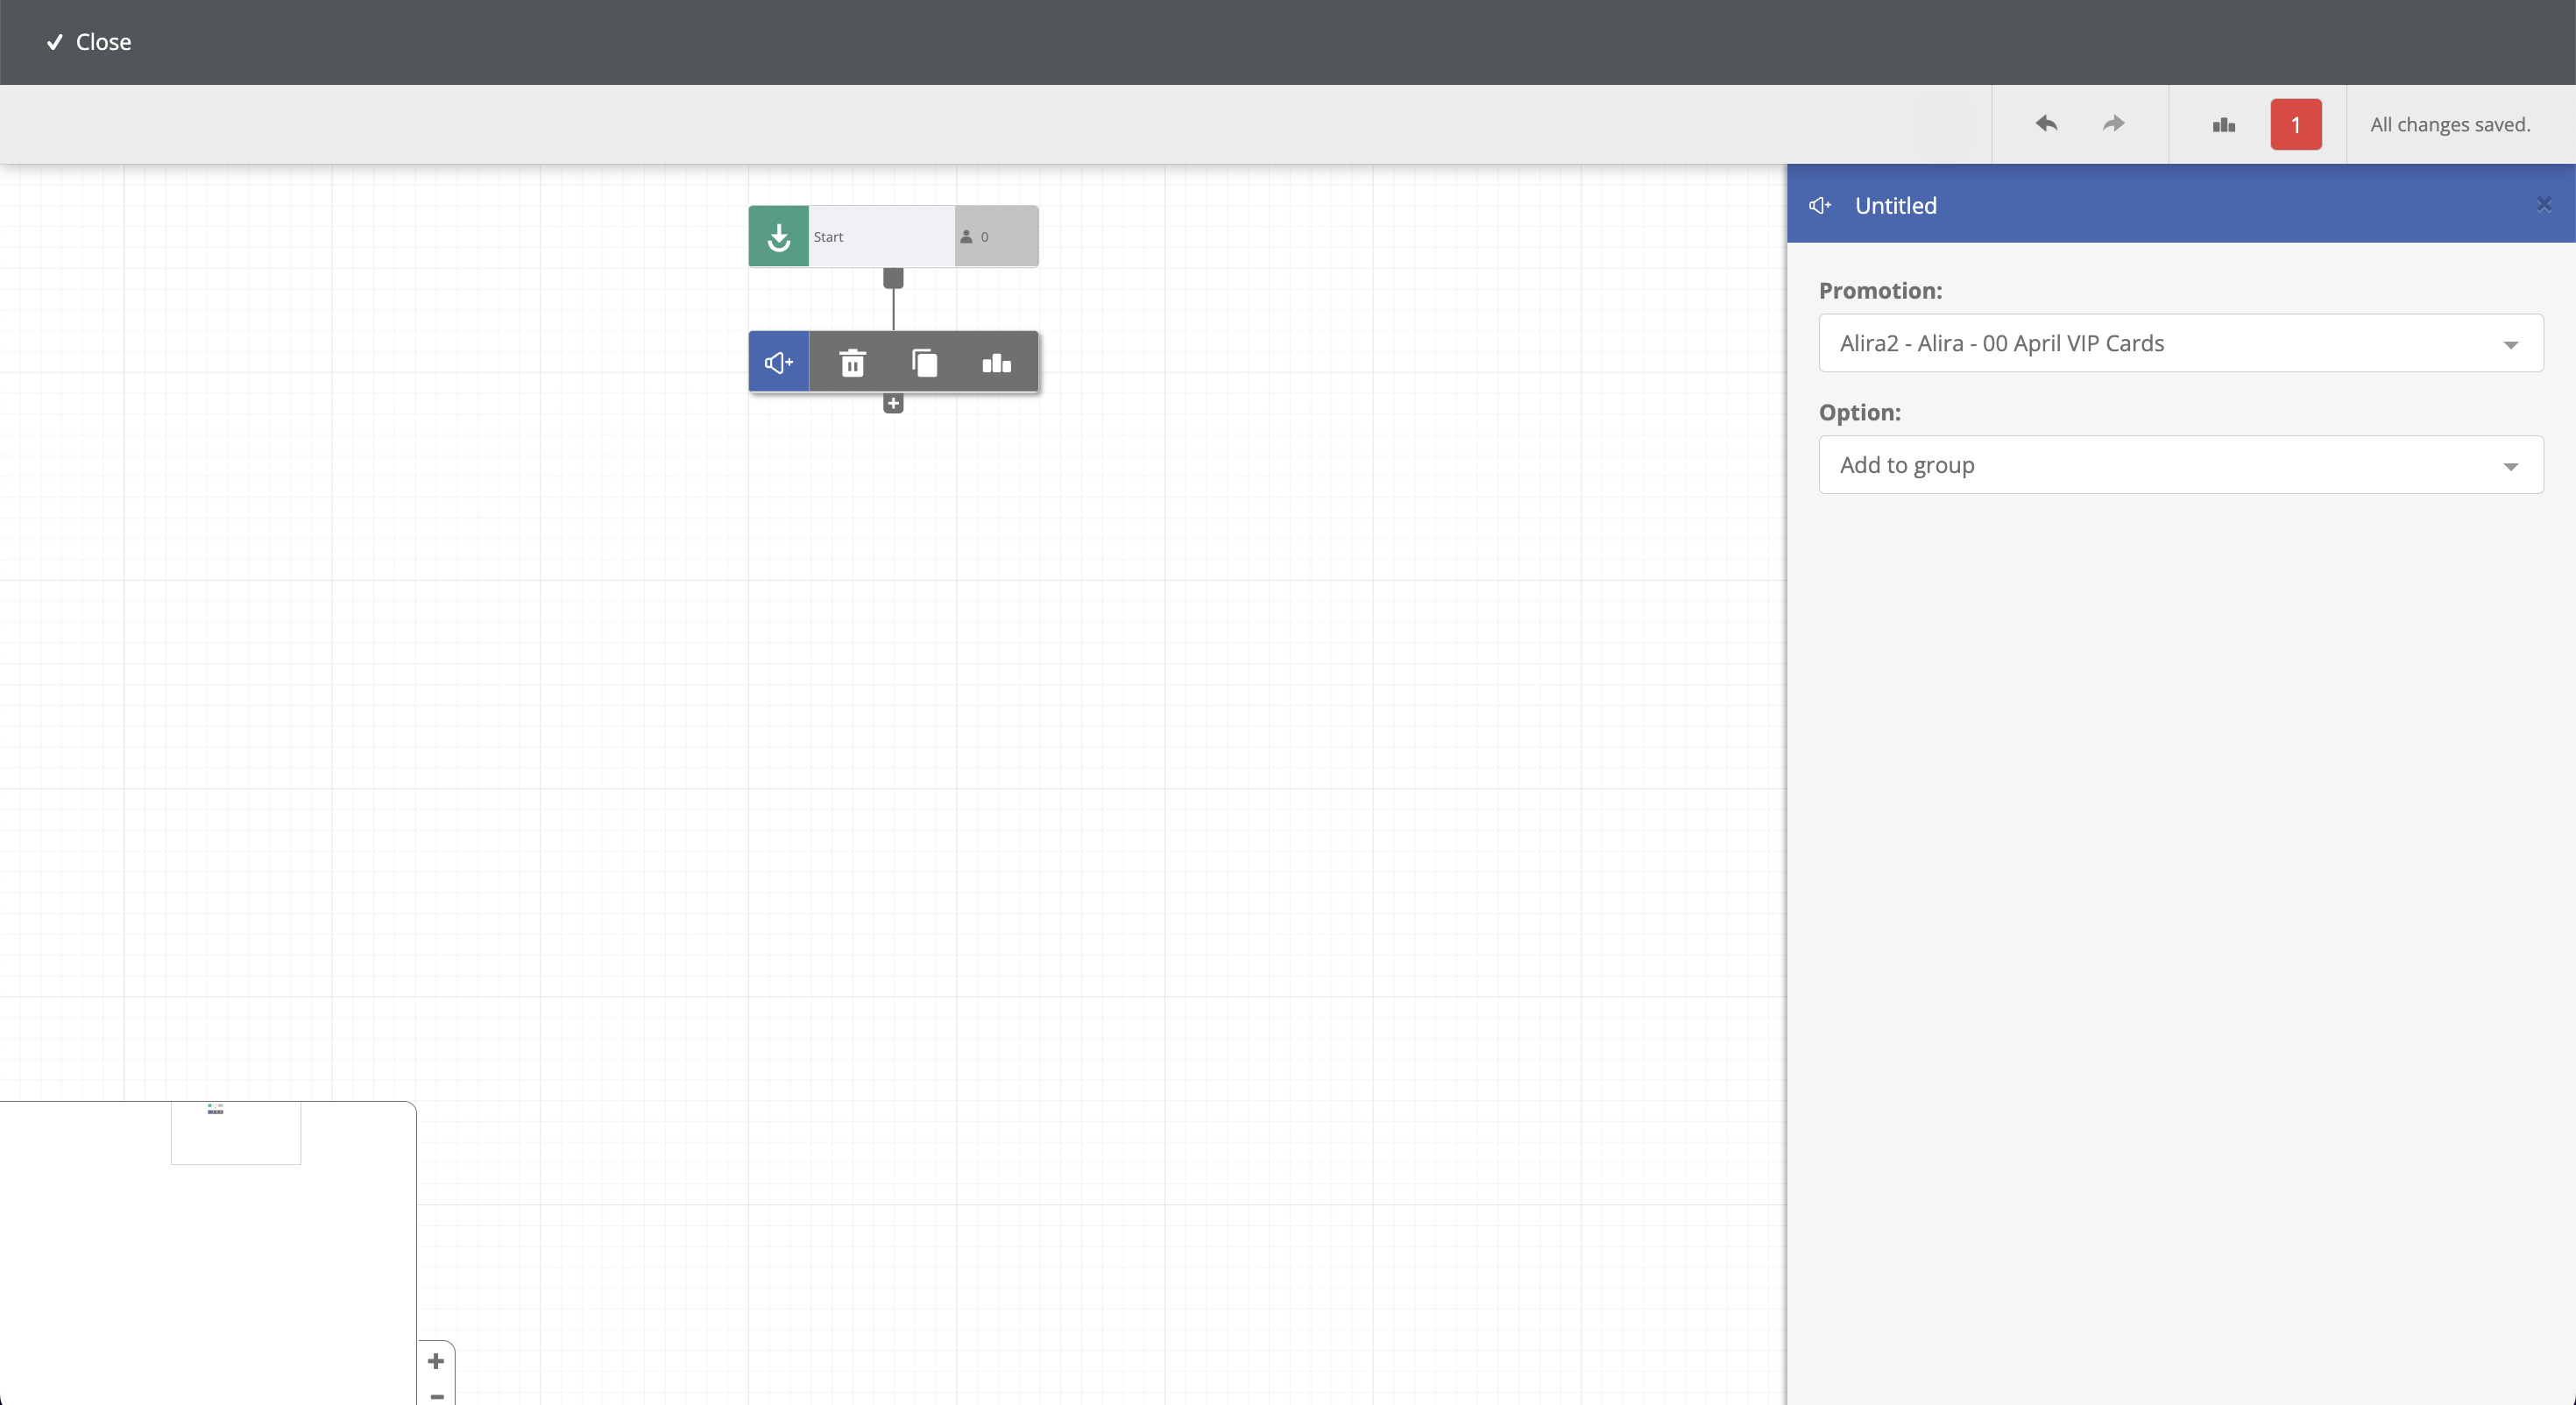Close the Untitled side panel

click(x=2543, y=204)
